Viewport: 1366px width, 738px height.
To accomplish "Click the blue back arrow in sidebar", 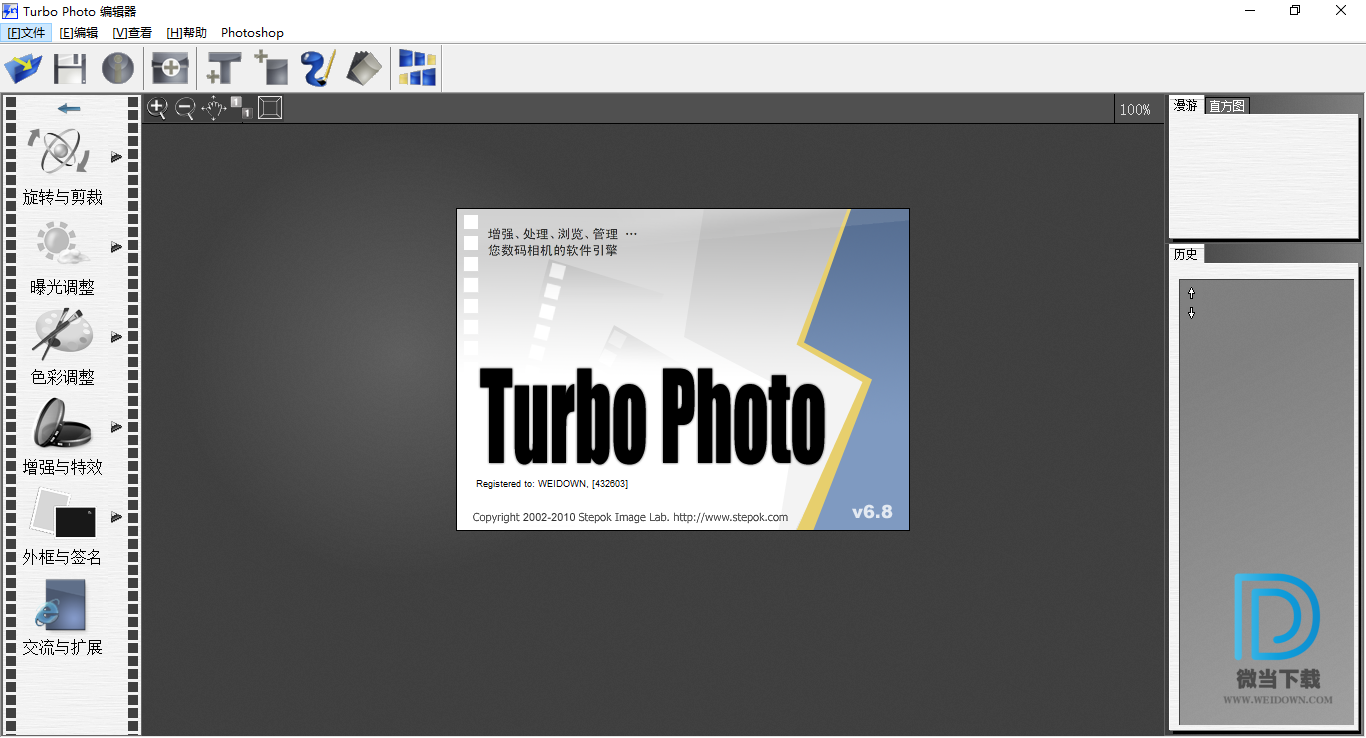I will [69, 108].
